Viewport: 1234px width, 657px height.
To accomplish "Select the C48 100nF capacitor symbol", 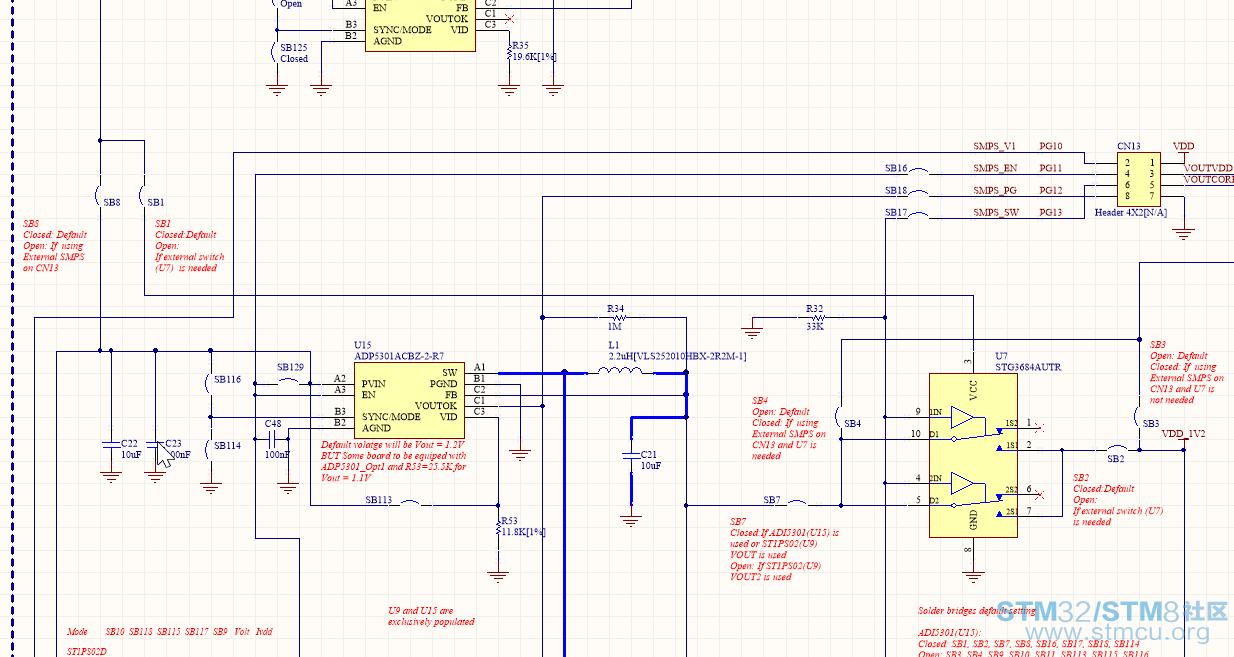I will point(273,438).
